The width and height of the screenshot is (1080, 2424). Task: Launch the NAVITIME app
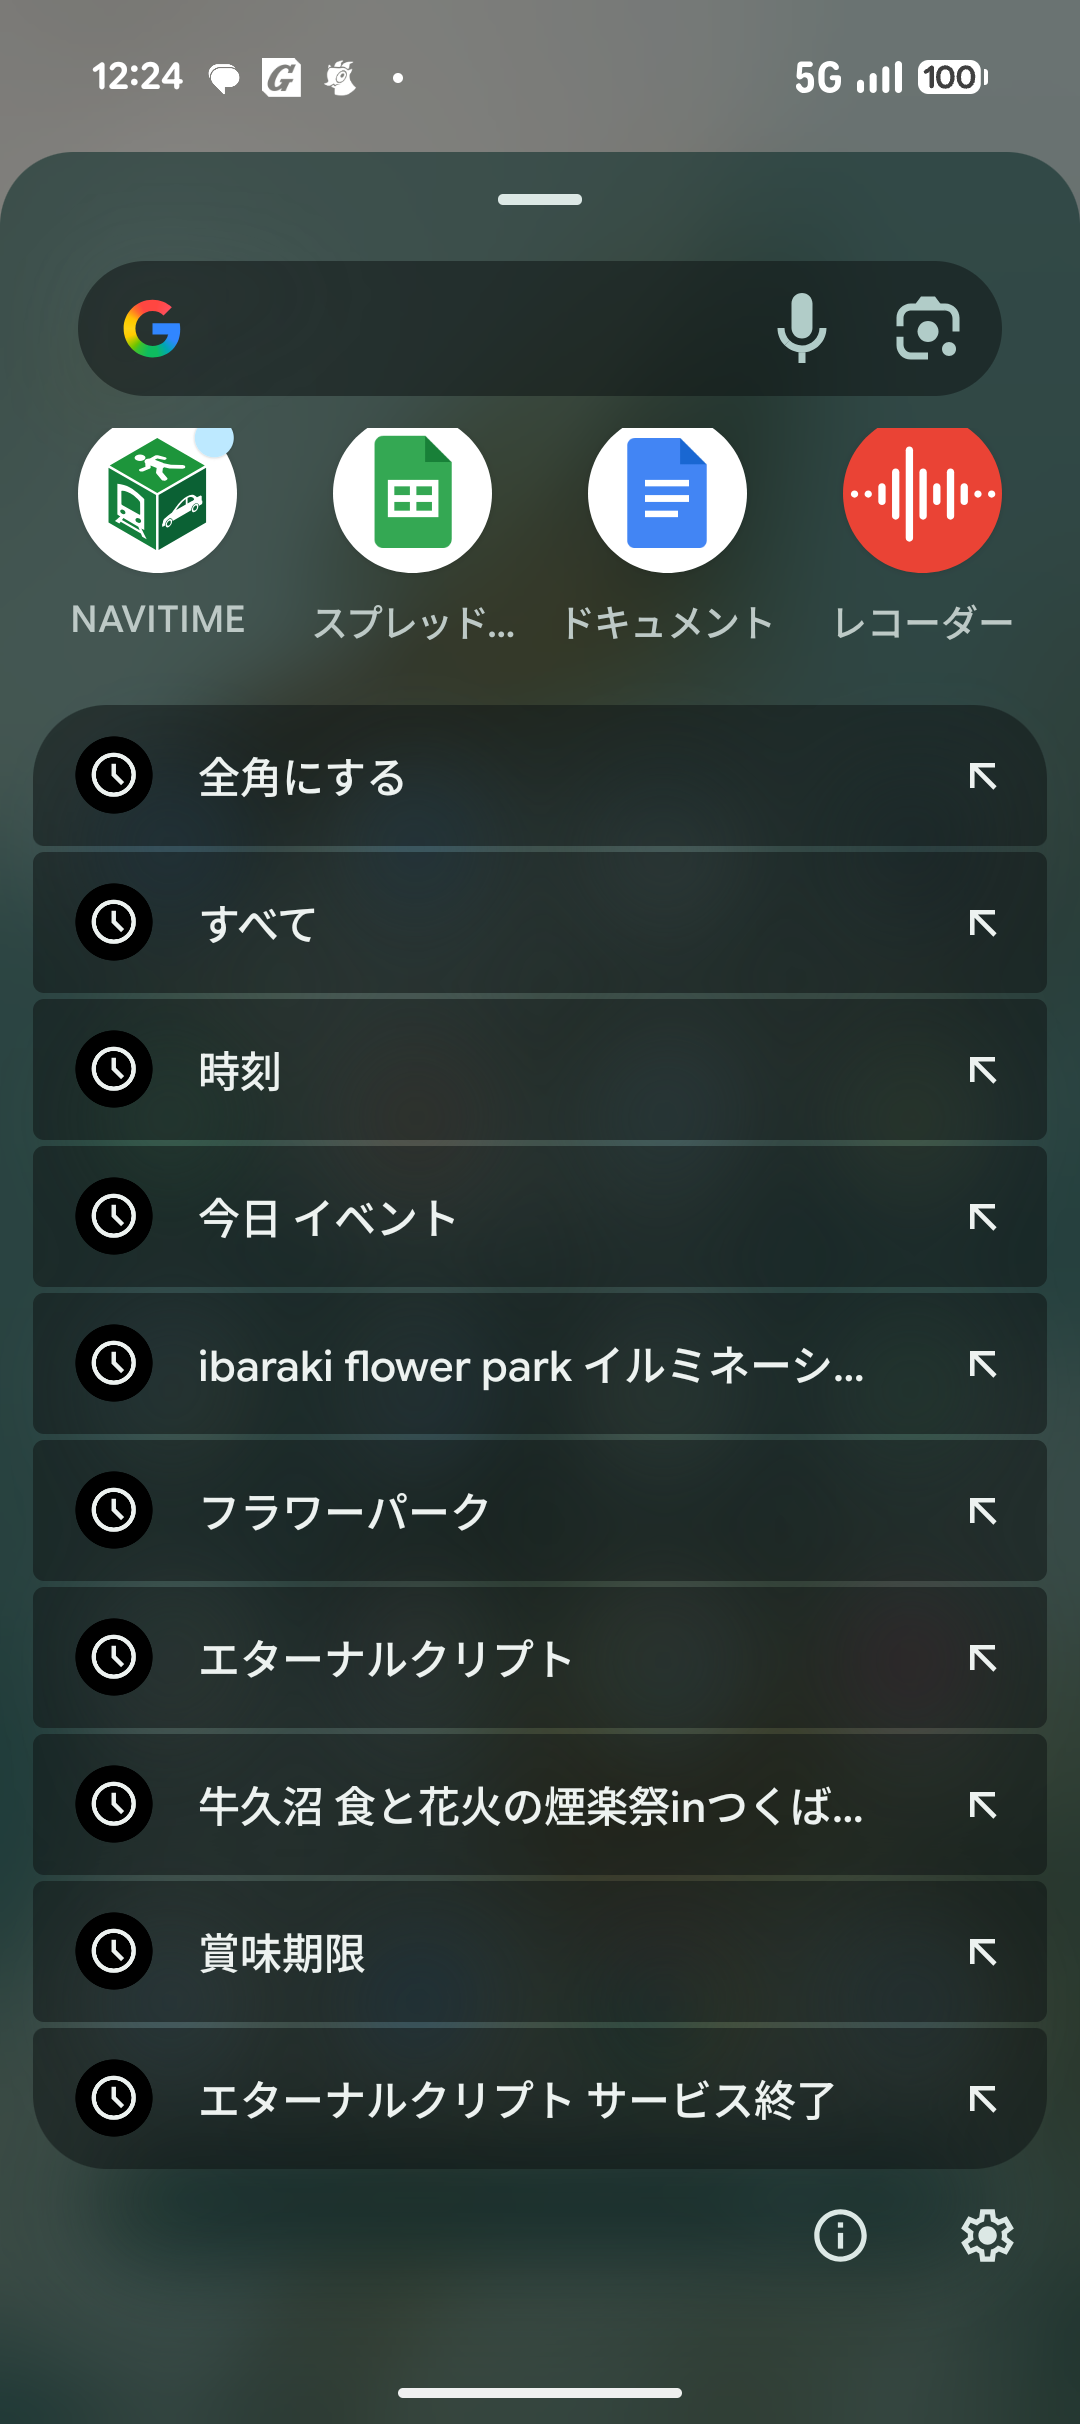(158, 495)
